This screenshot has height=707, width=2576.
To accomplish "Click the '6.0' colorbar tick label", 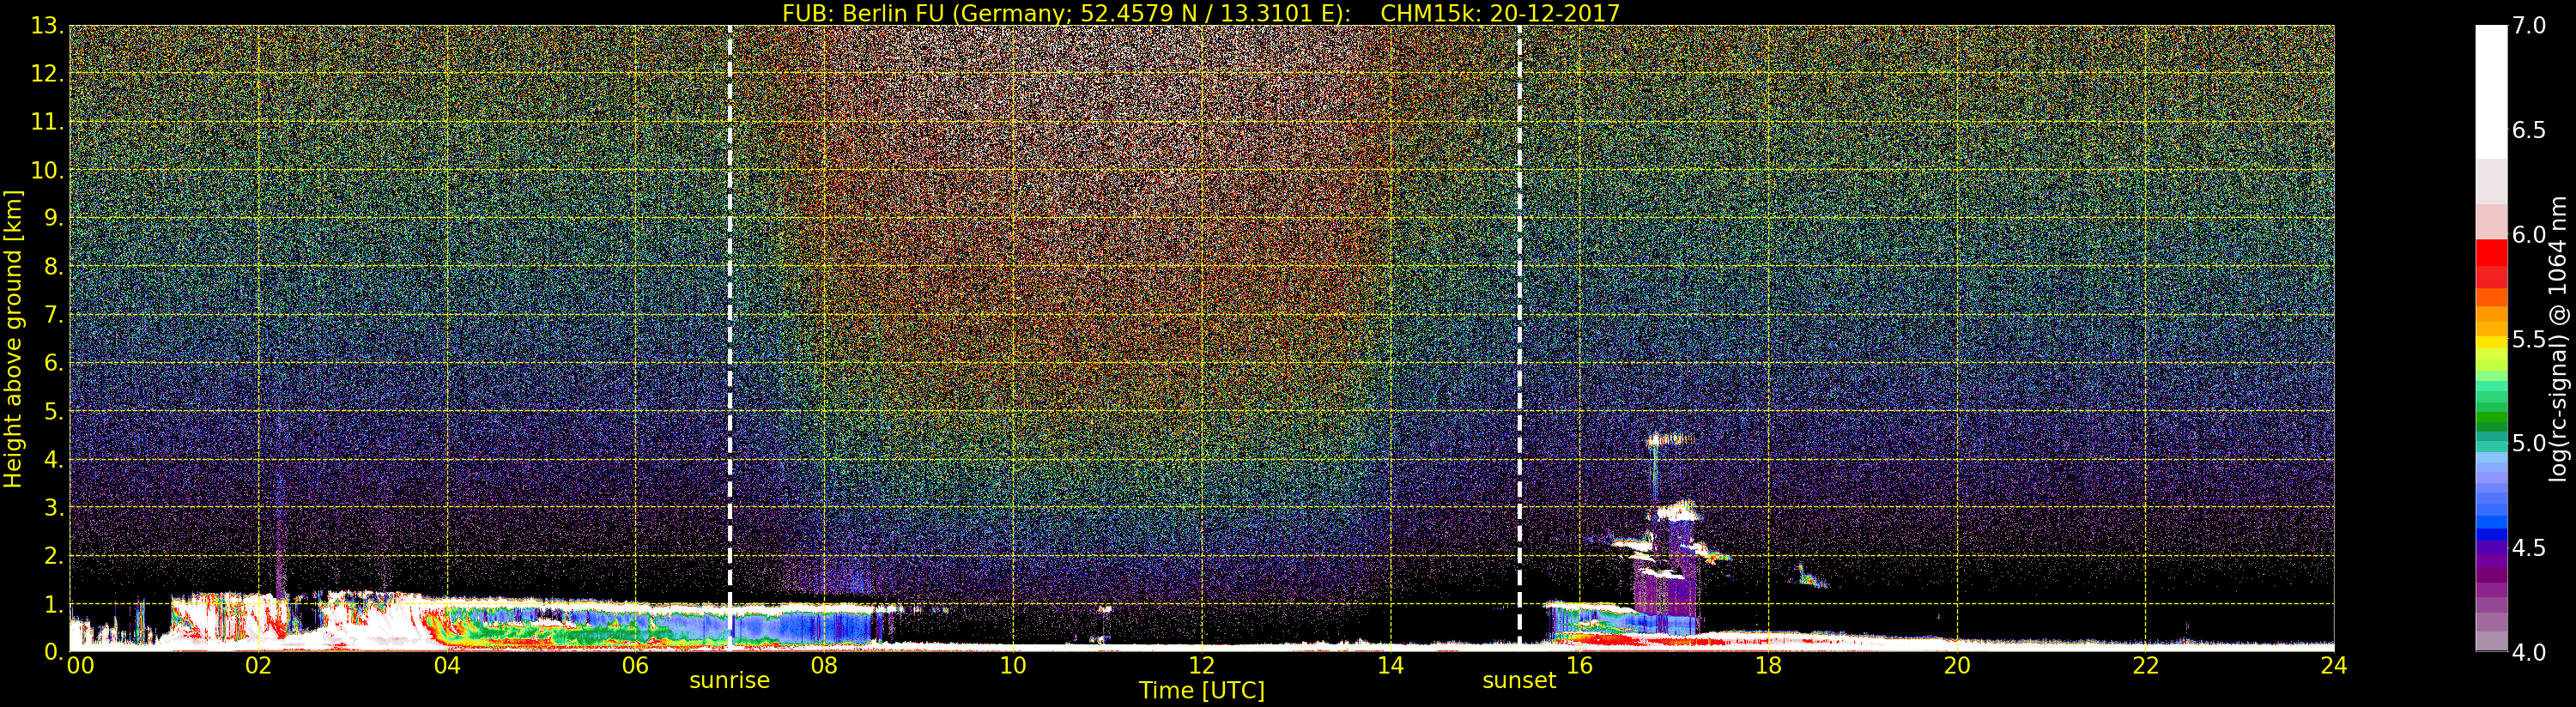I will tap(2529, 235).
